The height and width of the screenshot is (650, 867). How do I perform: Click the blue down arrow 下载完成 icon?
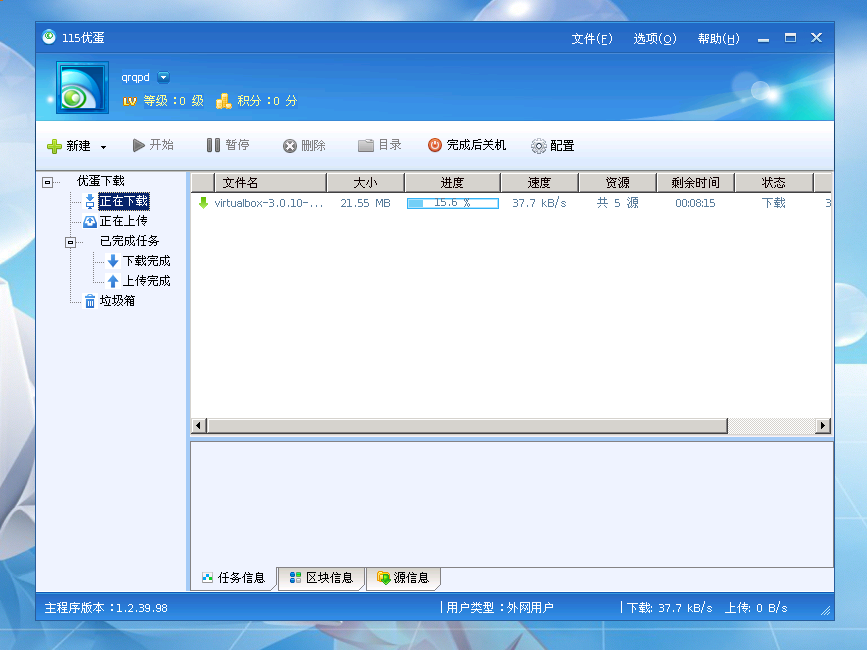pos(113,261)
